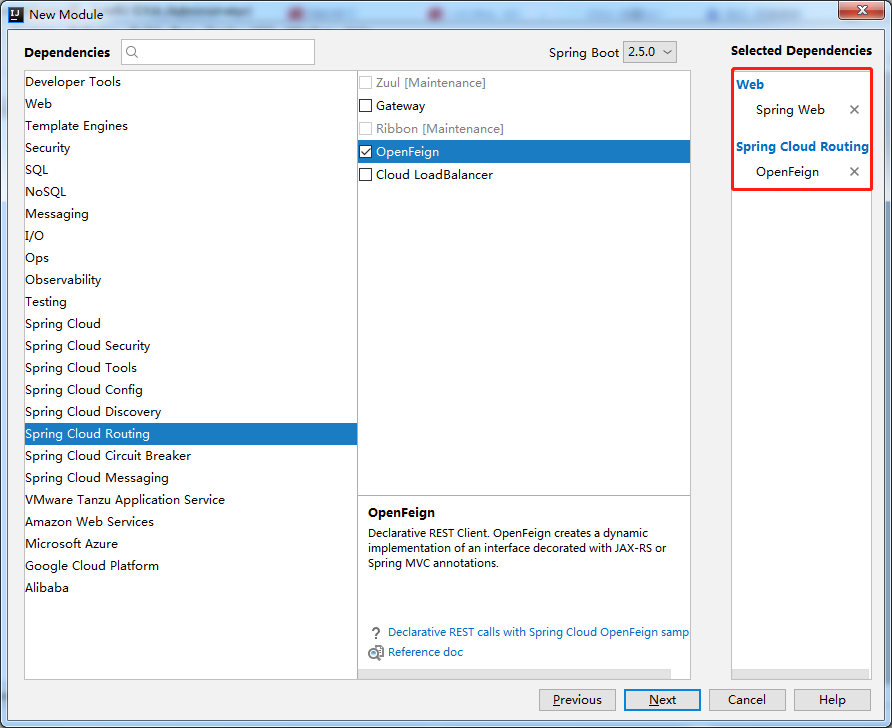Viewport: 892px width, 728px height.
Task: Select the Testing category
Action: click(191, 301)
